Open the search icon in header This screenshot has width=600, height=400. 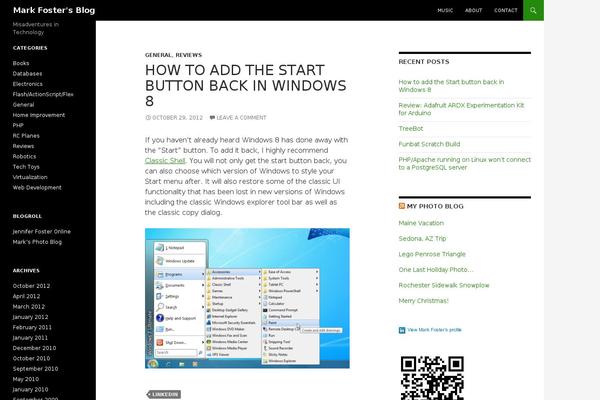(x=533, y=10)
